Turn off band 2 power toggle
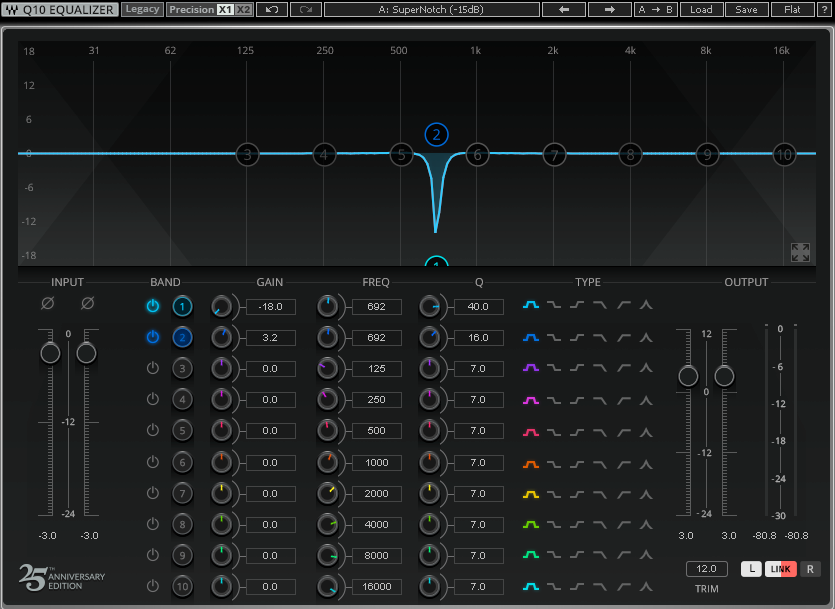The image size is (835, 609). 153,336
